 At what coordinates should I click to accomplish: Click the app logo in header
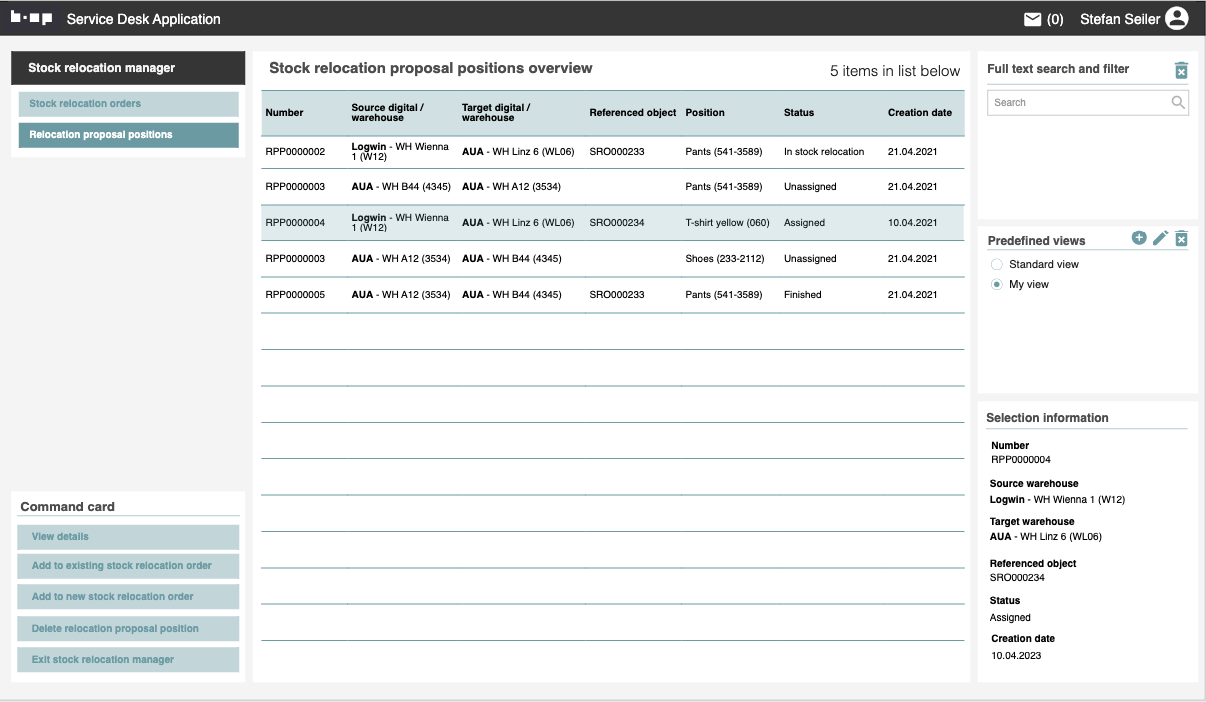31,18
